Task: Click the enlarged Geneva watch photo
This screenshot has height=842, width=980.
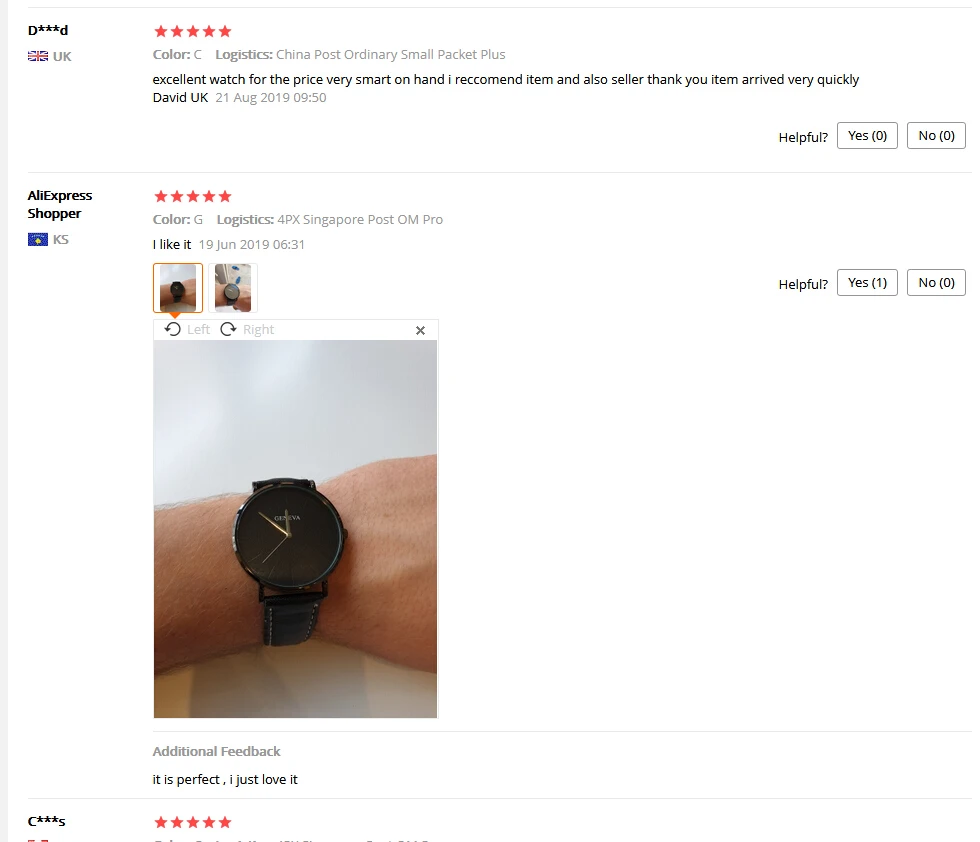Action: click(x=295, y=529)
